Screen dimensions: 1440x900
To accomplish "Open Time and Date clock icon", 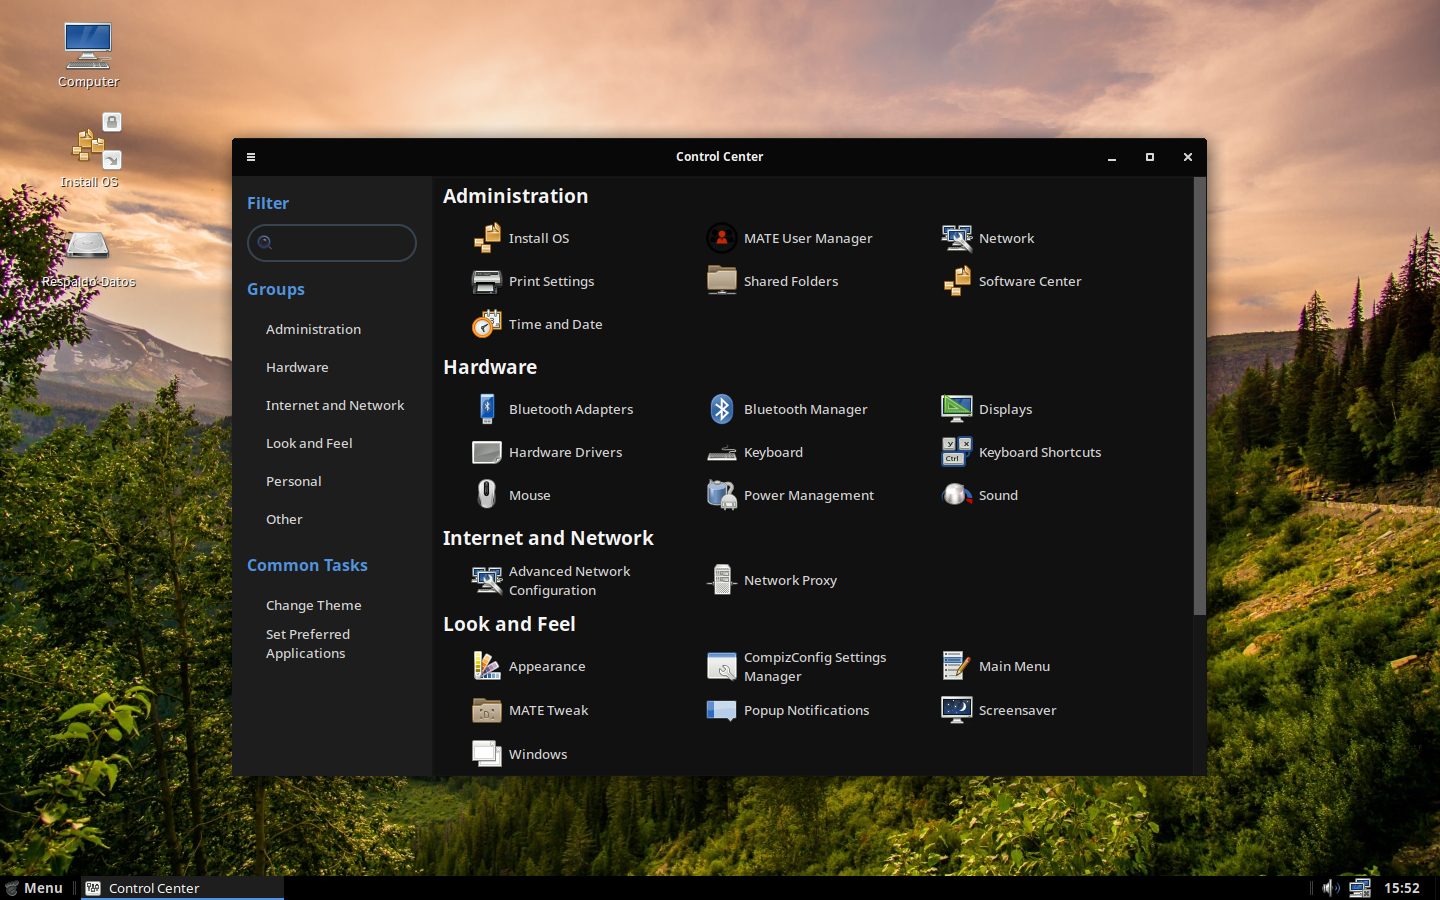I will [487, 324].
